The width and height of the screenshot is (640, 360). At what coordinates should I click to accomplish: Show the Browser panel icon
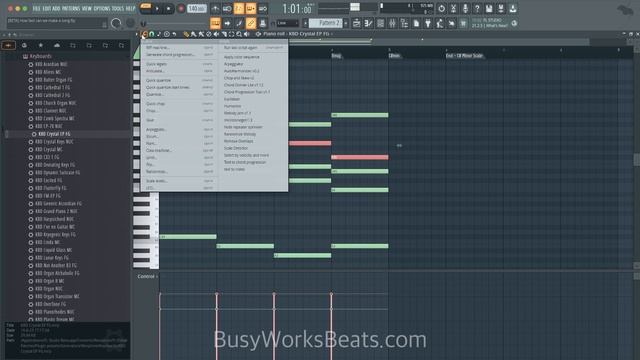[x=404, y=23]
